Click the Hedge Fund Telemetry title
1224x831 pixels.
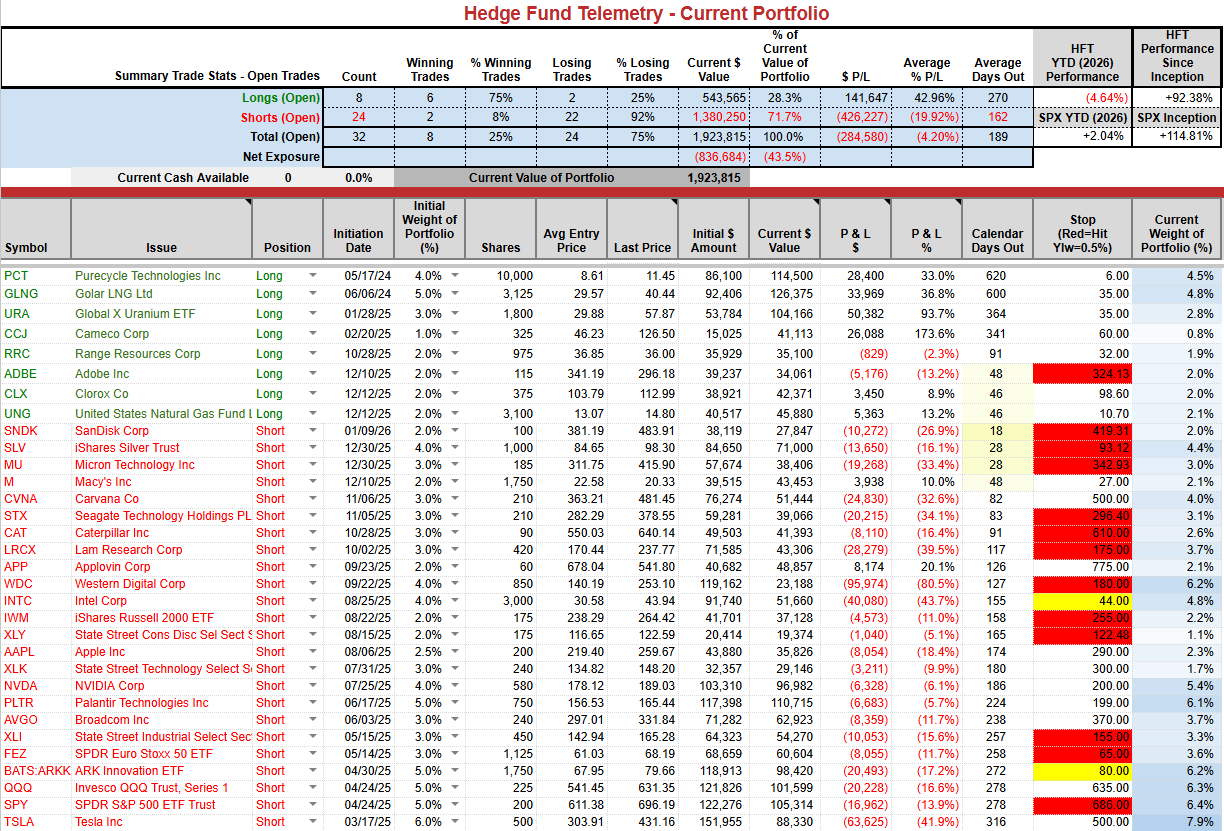[646, 13]
